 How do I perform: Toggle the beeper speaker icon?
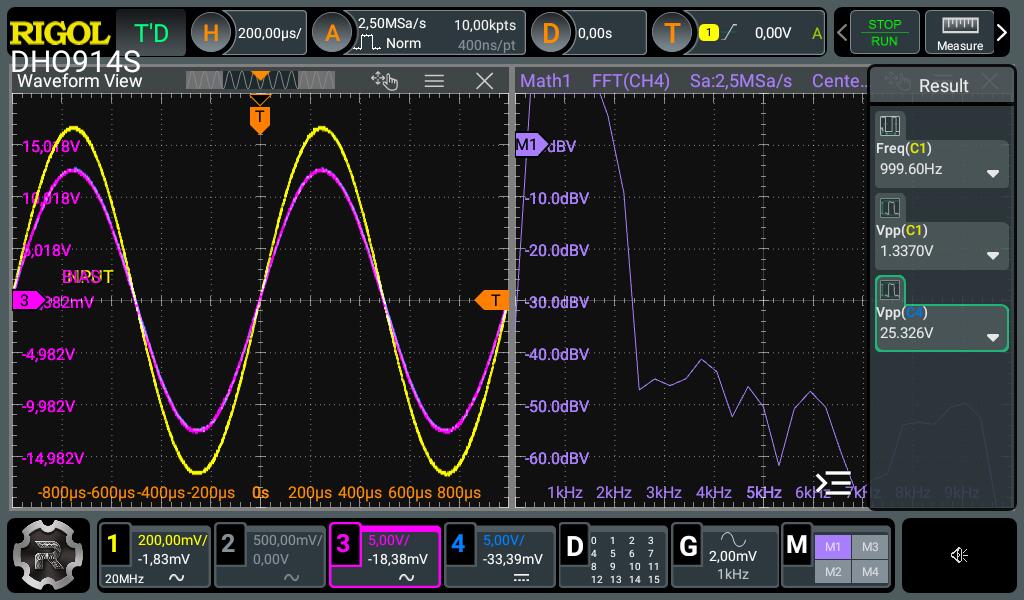(x=959, y=555)
